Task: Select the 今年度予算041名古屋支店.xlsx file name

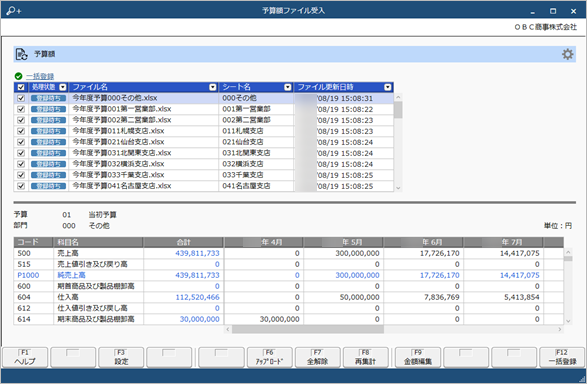Action: (x=122, y=186)
